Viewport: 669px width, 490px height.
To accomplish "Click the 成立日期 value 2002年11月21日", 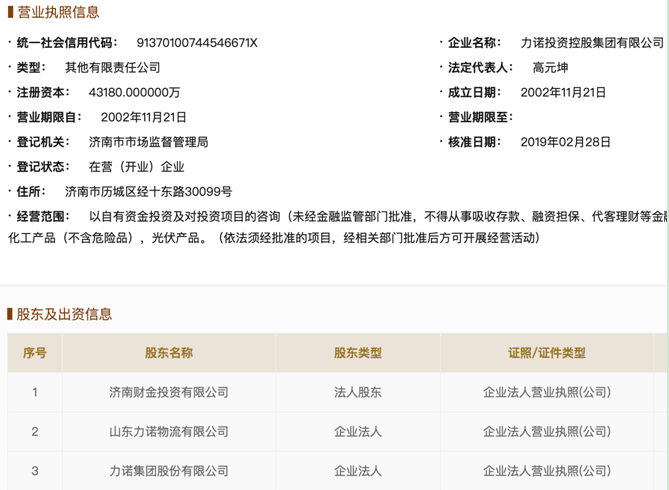I will pos(565,93).
